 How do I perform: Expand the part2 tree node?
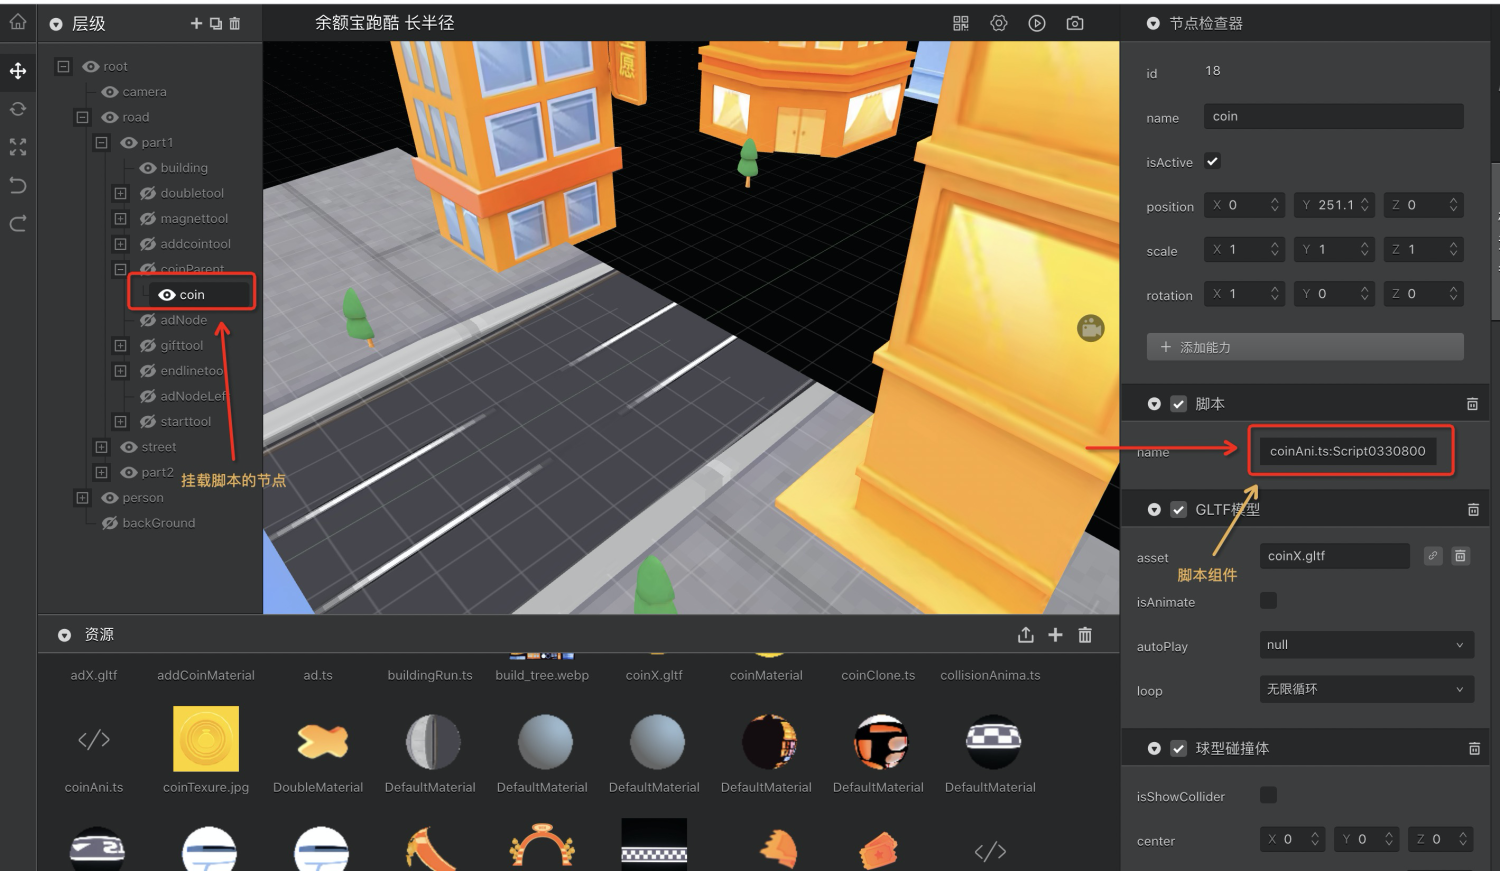coord(101,472)
